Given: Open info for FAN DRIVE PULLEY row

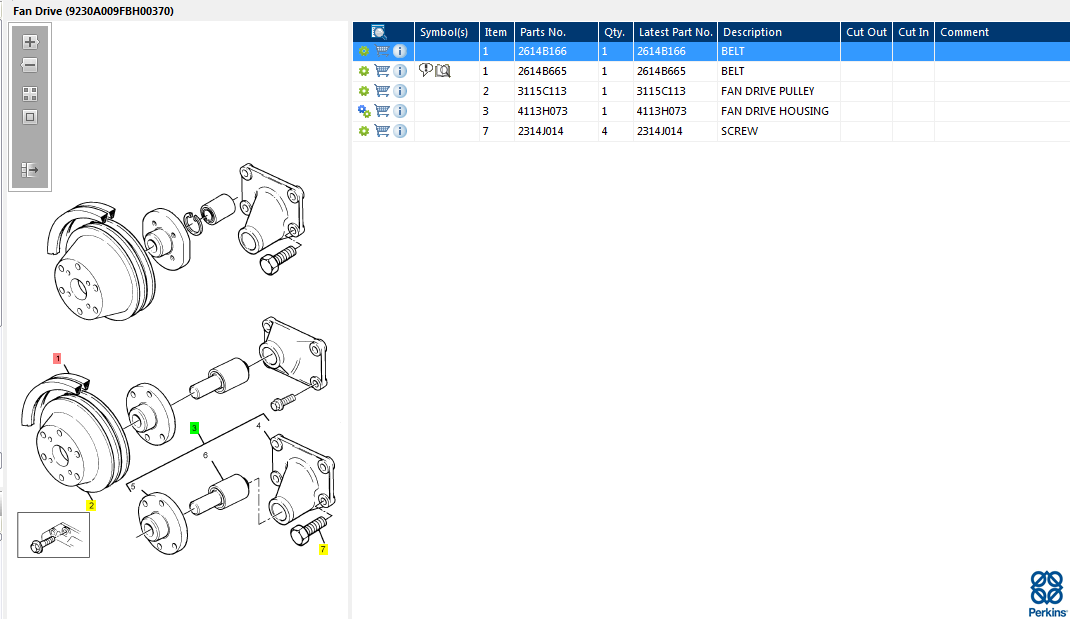Looking at the screenshot, I should [400, 91].
